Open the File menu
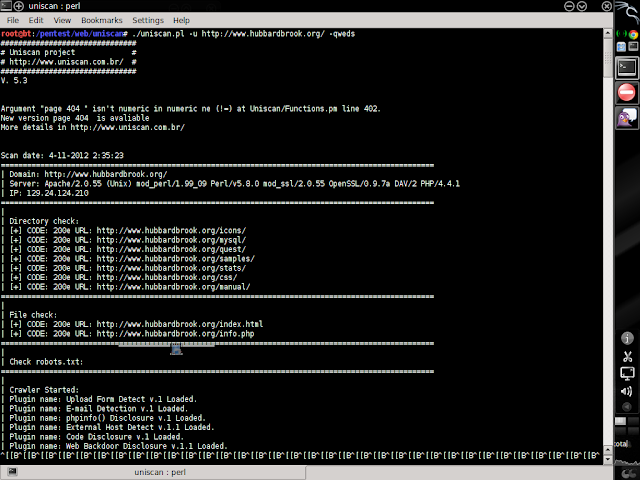The width and height of the screenshot is (640, 480). (13, 20)
